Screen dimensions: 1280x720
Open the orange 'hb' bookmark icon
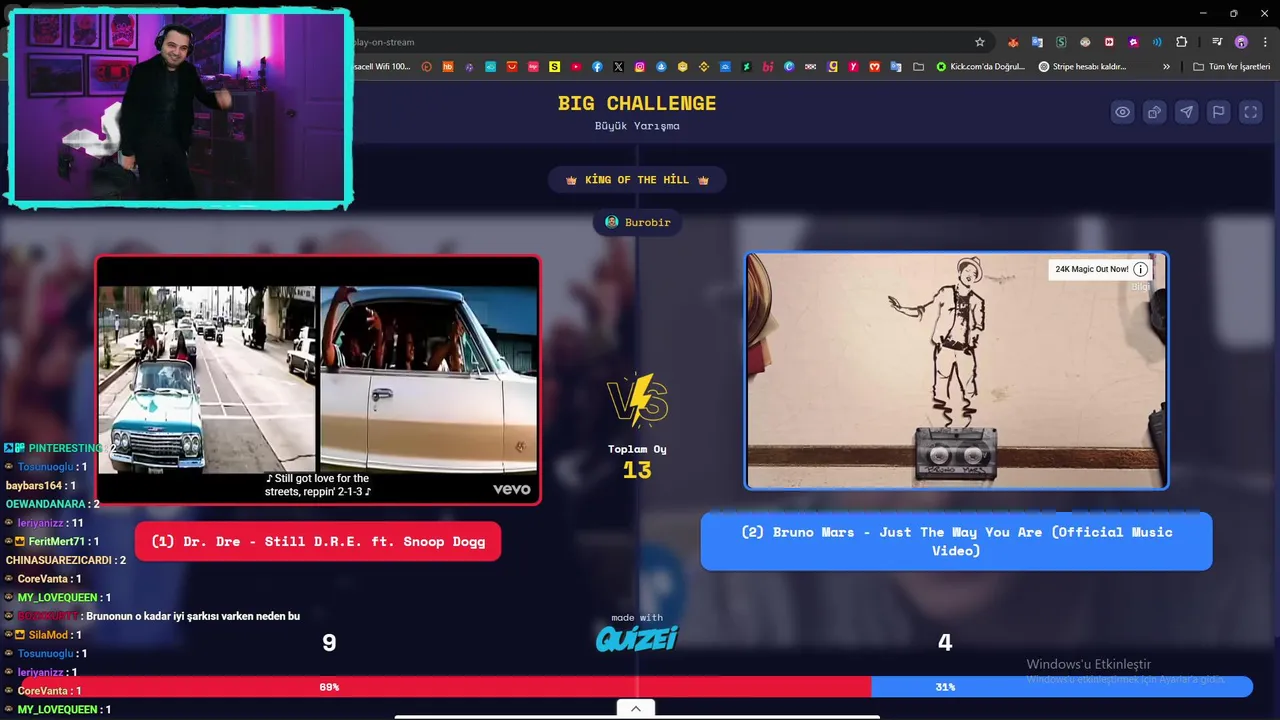click(448, 67)
